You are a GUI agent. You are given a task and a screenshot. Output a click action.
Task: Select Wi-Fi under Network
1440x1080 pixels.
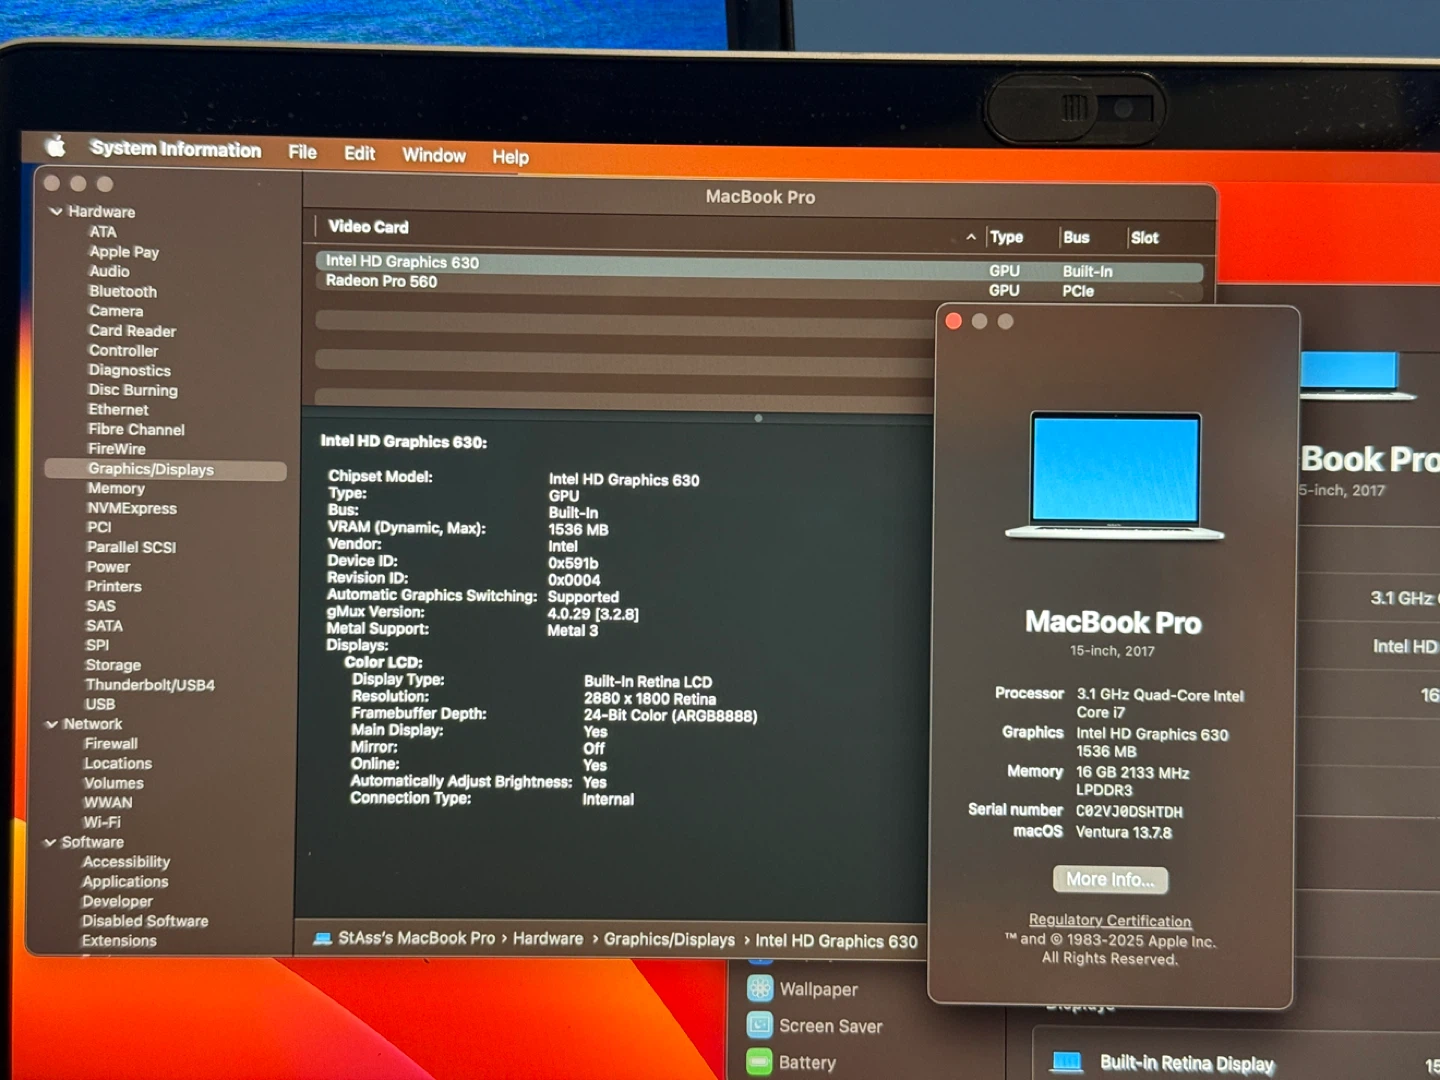(x=102, y=822)
